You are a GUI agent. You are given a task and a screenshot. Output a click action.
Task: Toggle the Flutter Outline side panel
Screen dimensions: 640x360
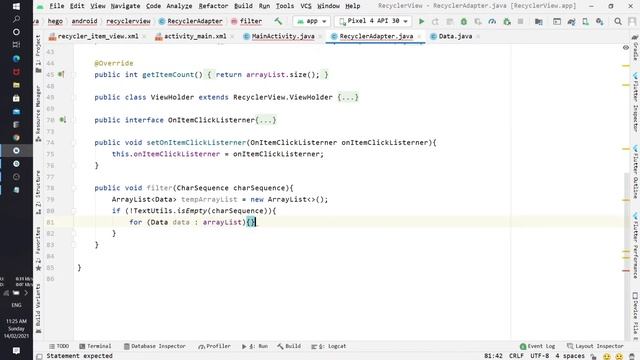click(636, 172)
